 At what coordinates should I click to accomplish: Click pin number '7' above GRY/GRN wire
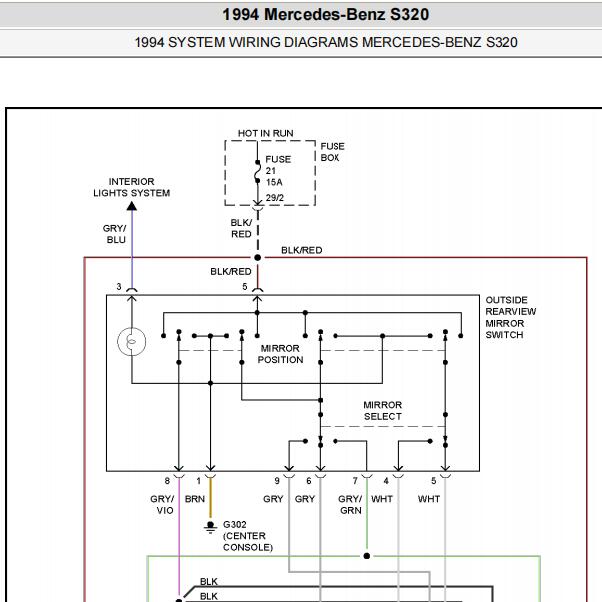(x=355, y=481)
